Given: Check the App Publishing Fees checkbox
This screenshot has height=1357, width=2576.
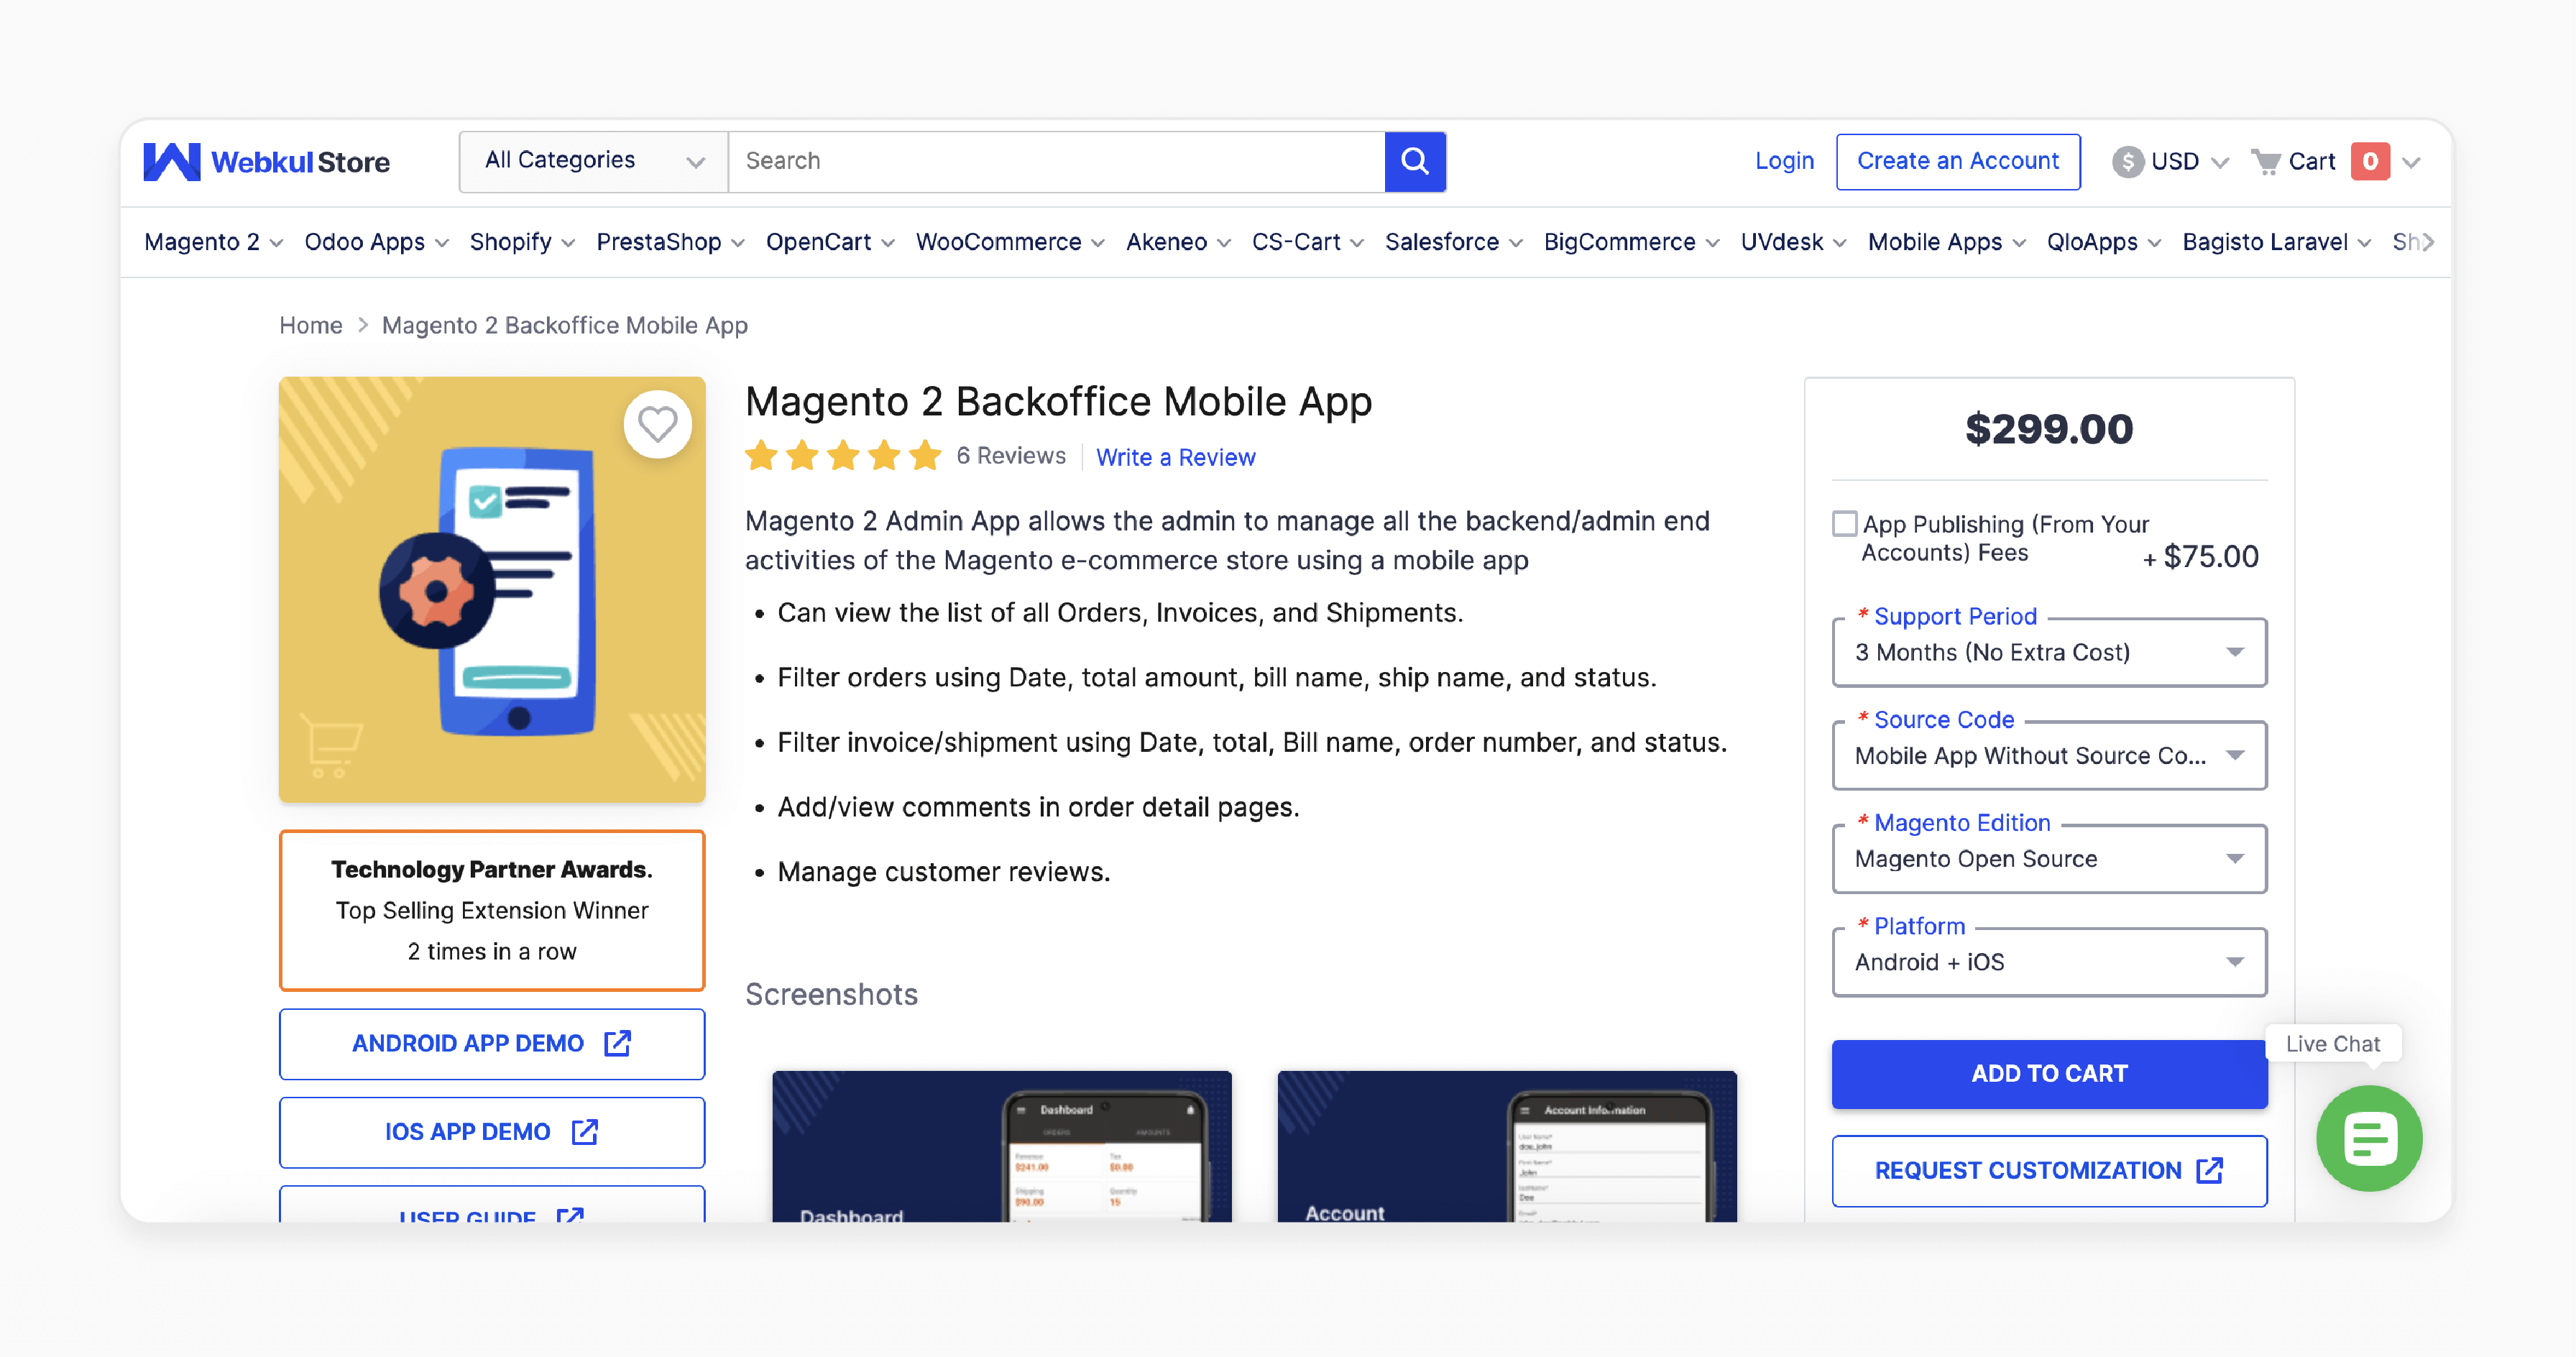Looking at the screenshot, I should click(x=1844, y=524).
